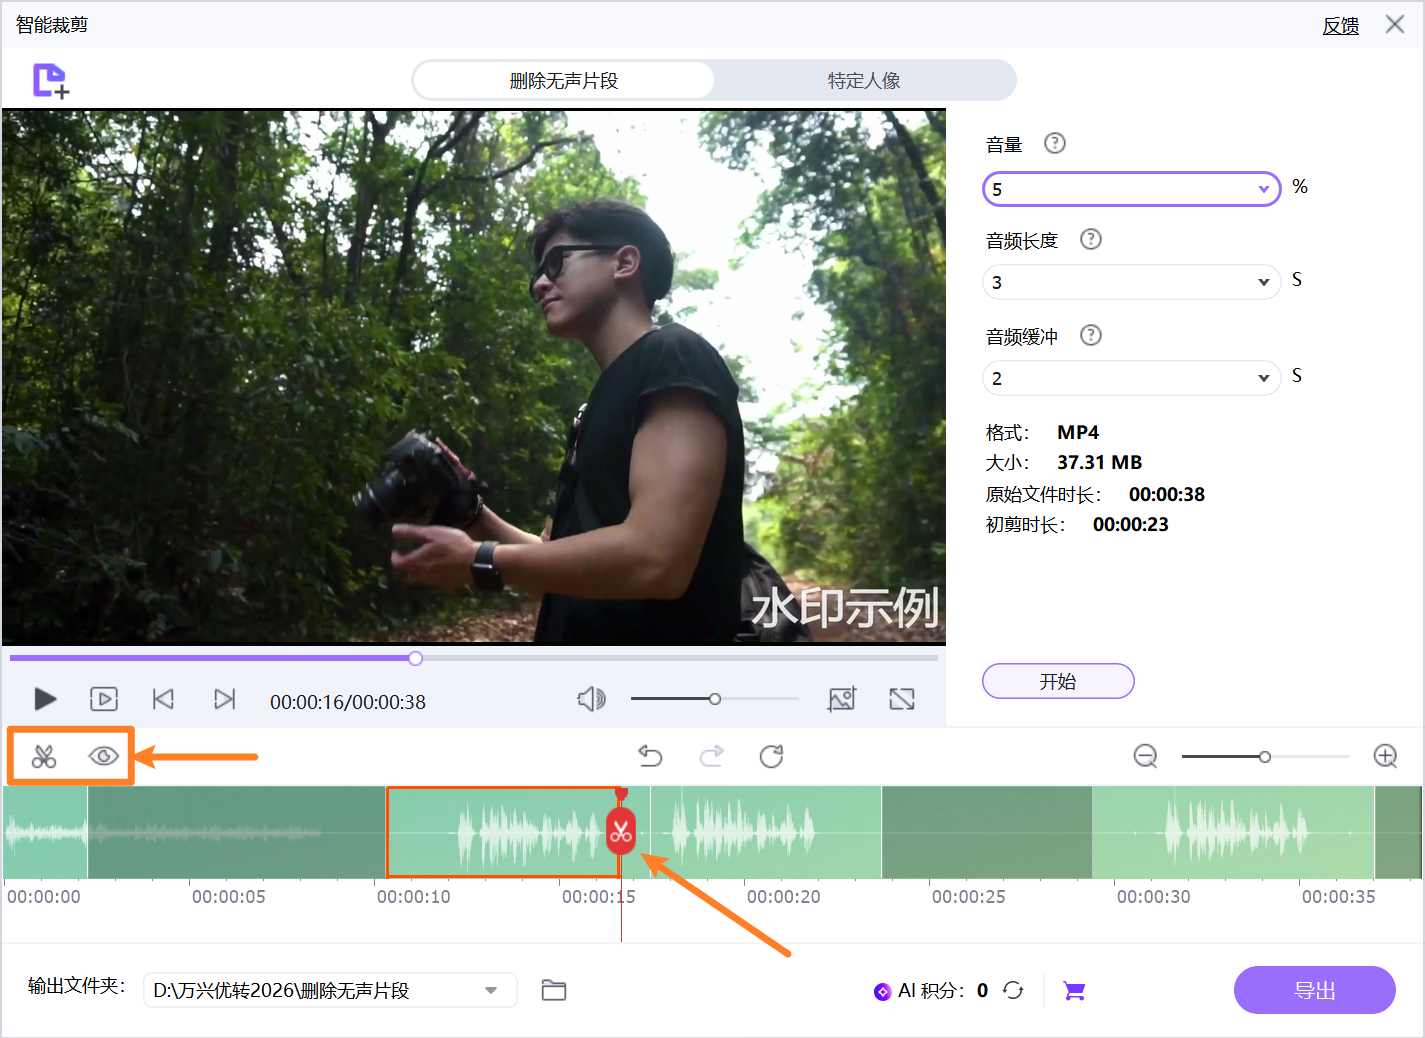Image resolution: width=1425 pixels, height=1038 pixels.
Task: Click the refresh icon beside AI积分 count
Action: point(1013,990)
